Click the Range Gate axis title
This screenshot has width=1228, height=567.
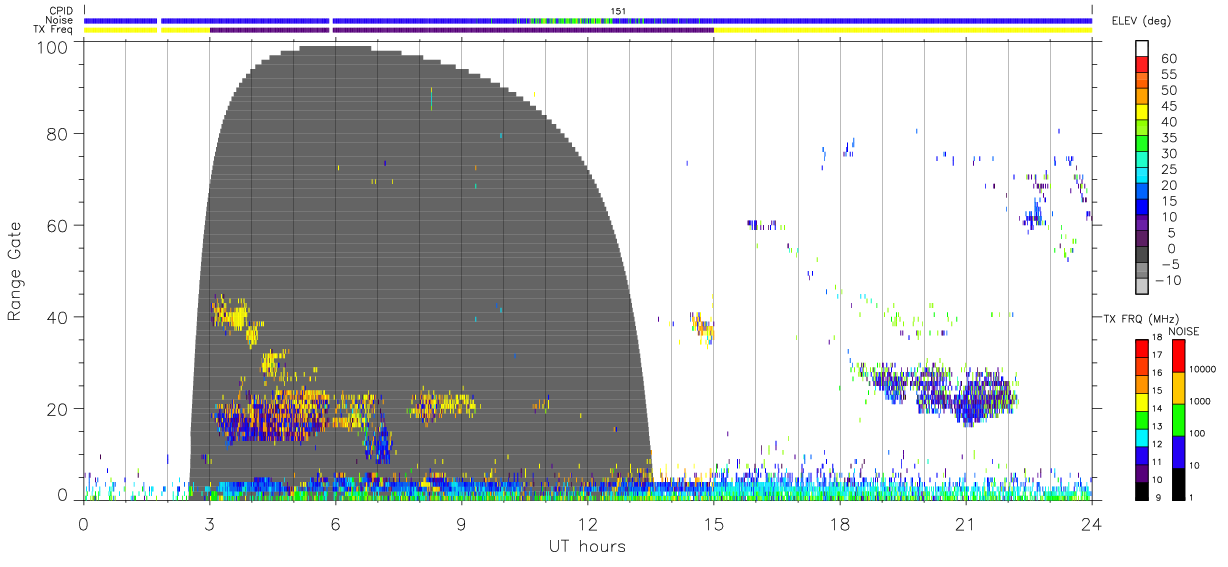click(16, 271)
